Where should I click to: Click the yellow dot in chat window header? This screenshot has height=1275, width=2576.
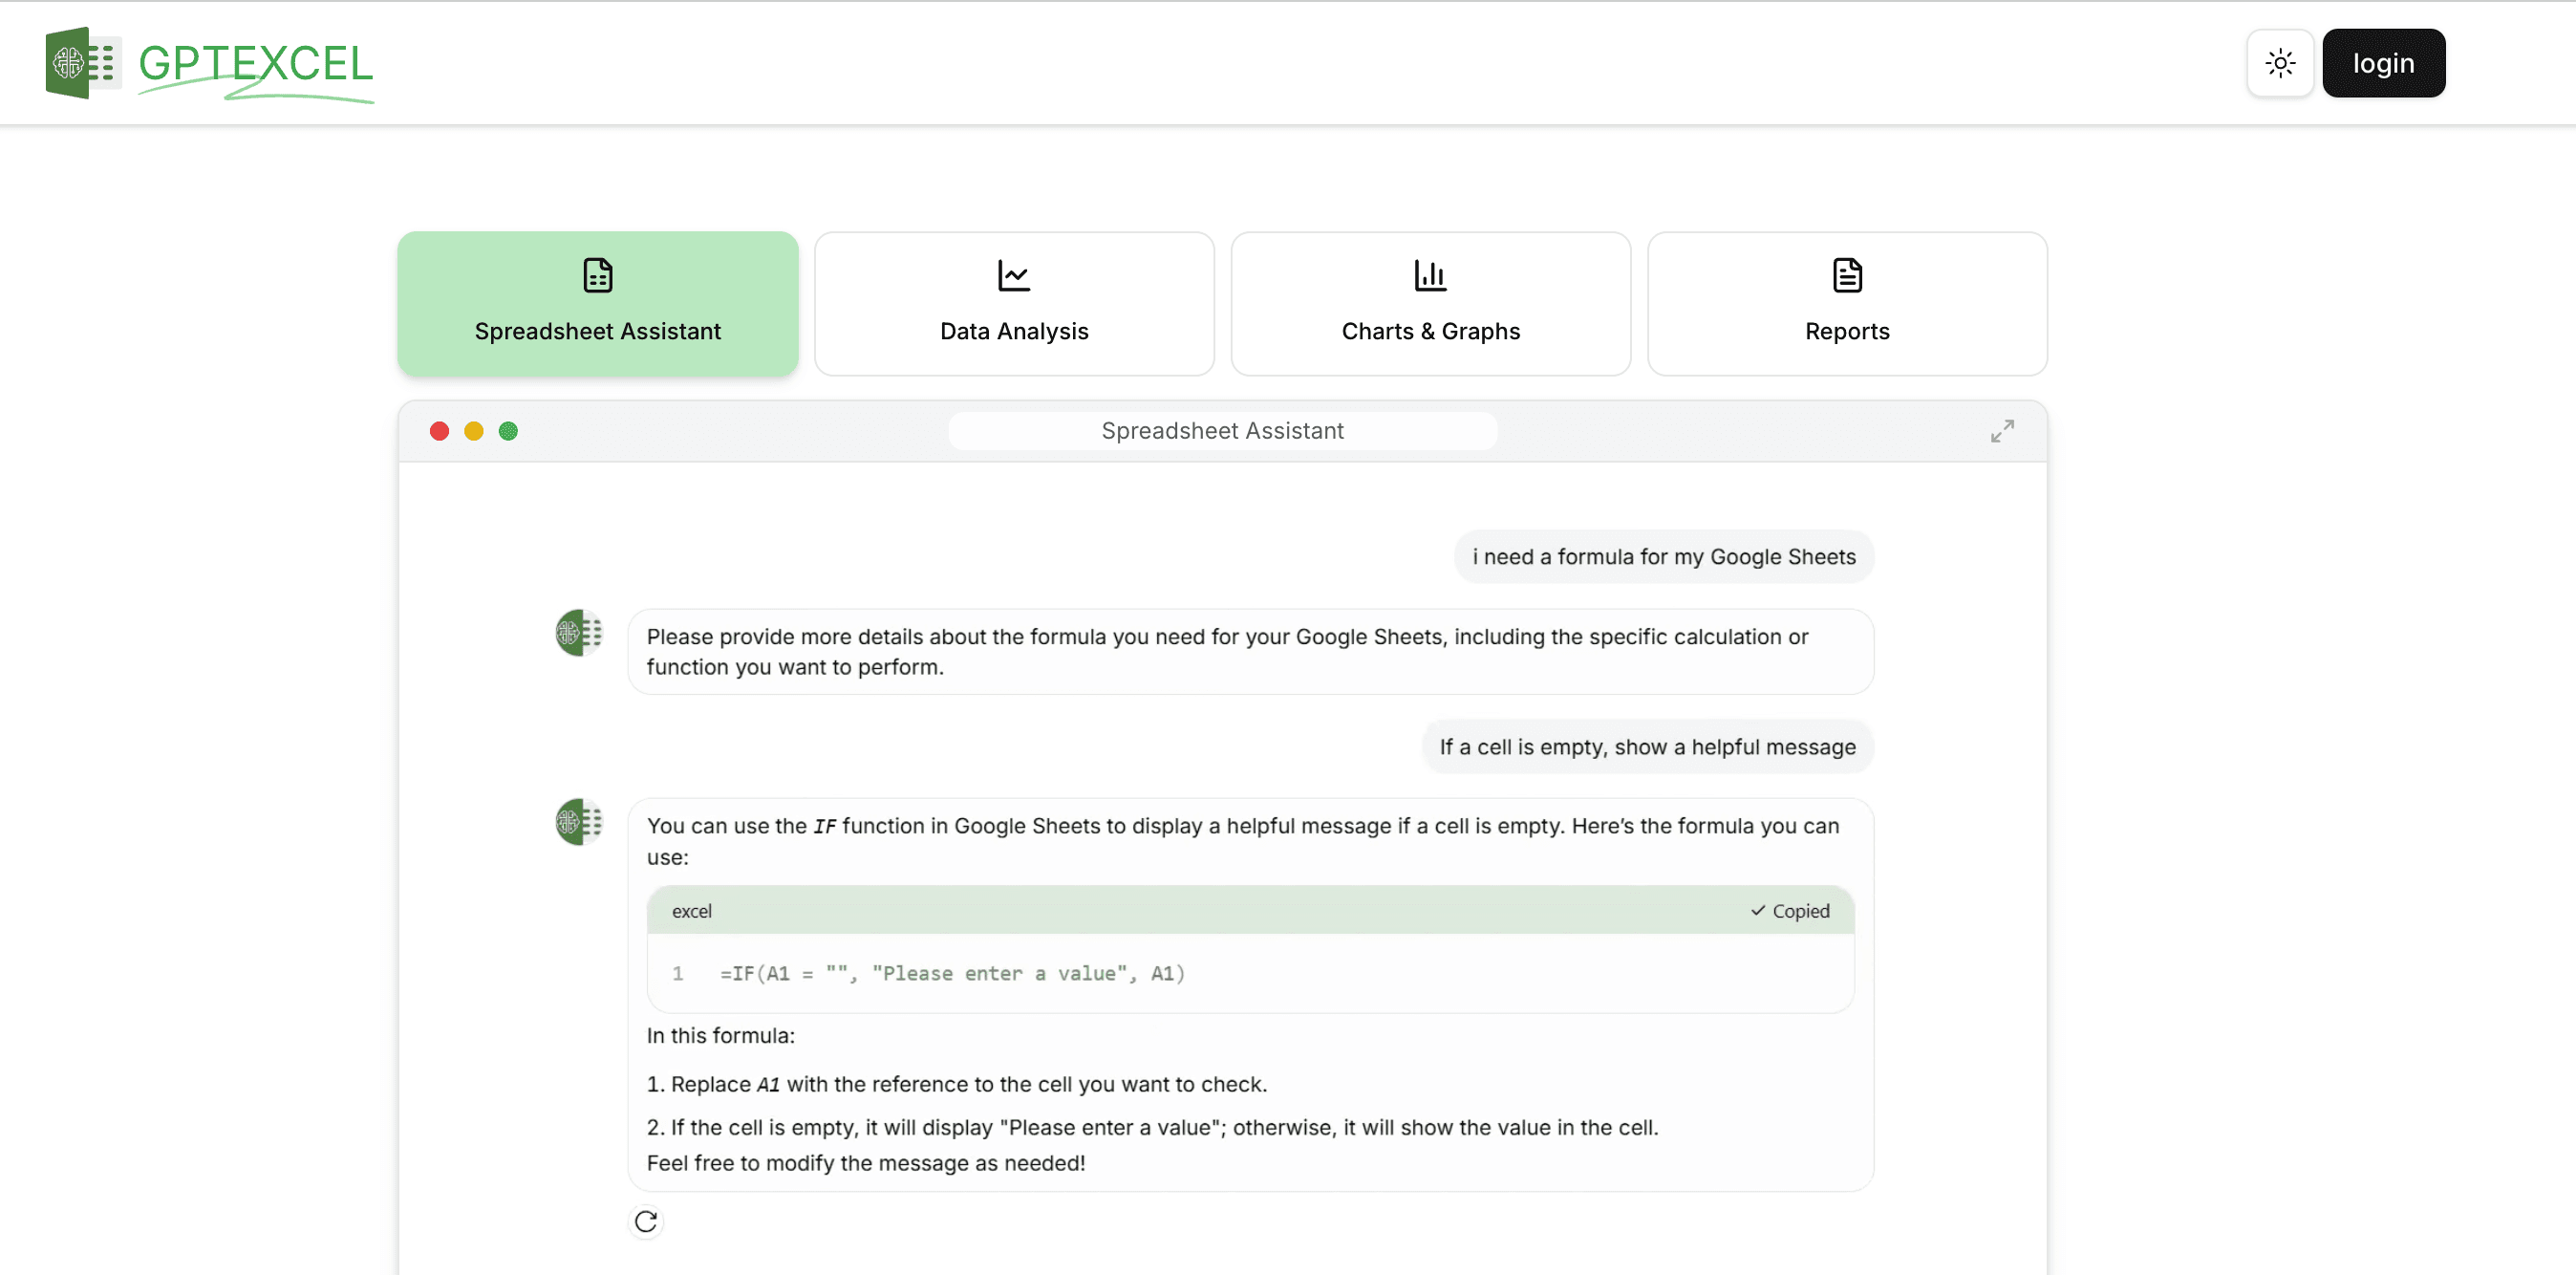click(474, 431)
